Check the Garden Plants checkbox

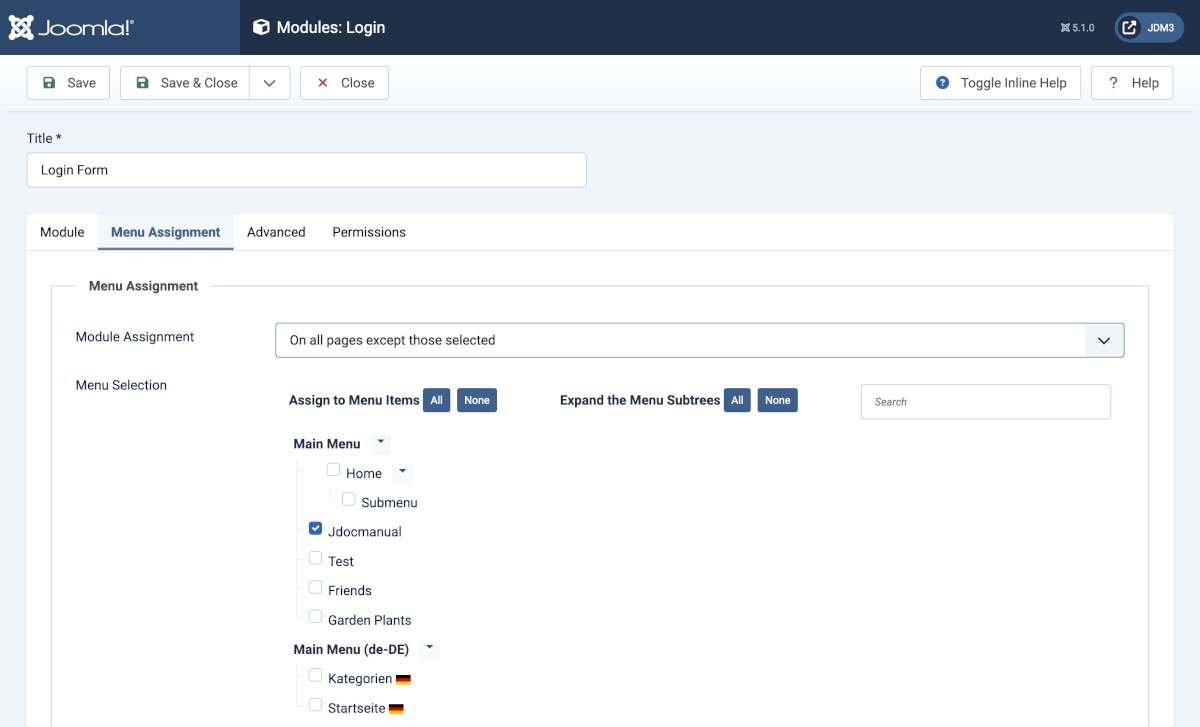tap(316, 616)
